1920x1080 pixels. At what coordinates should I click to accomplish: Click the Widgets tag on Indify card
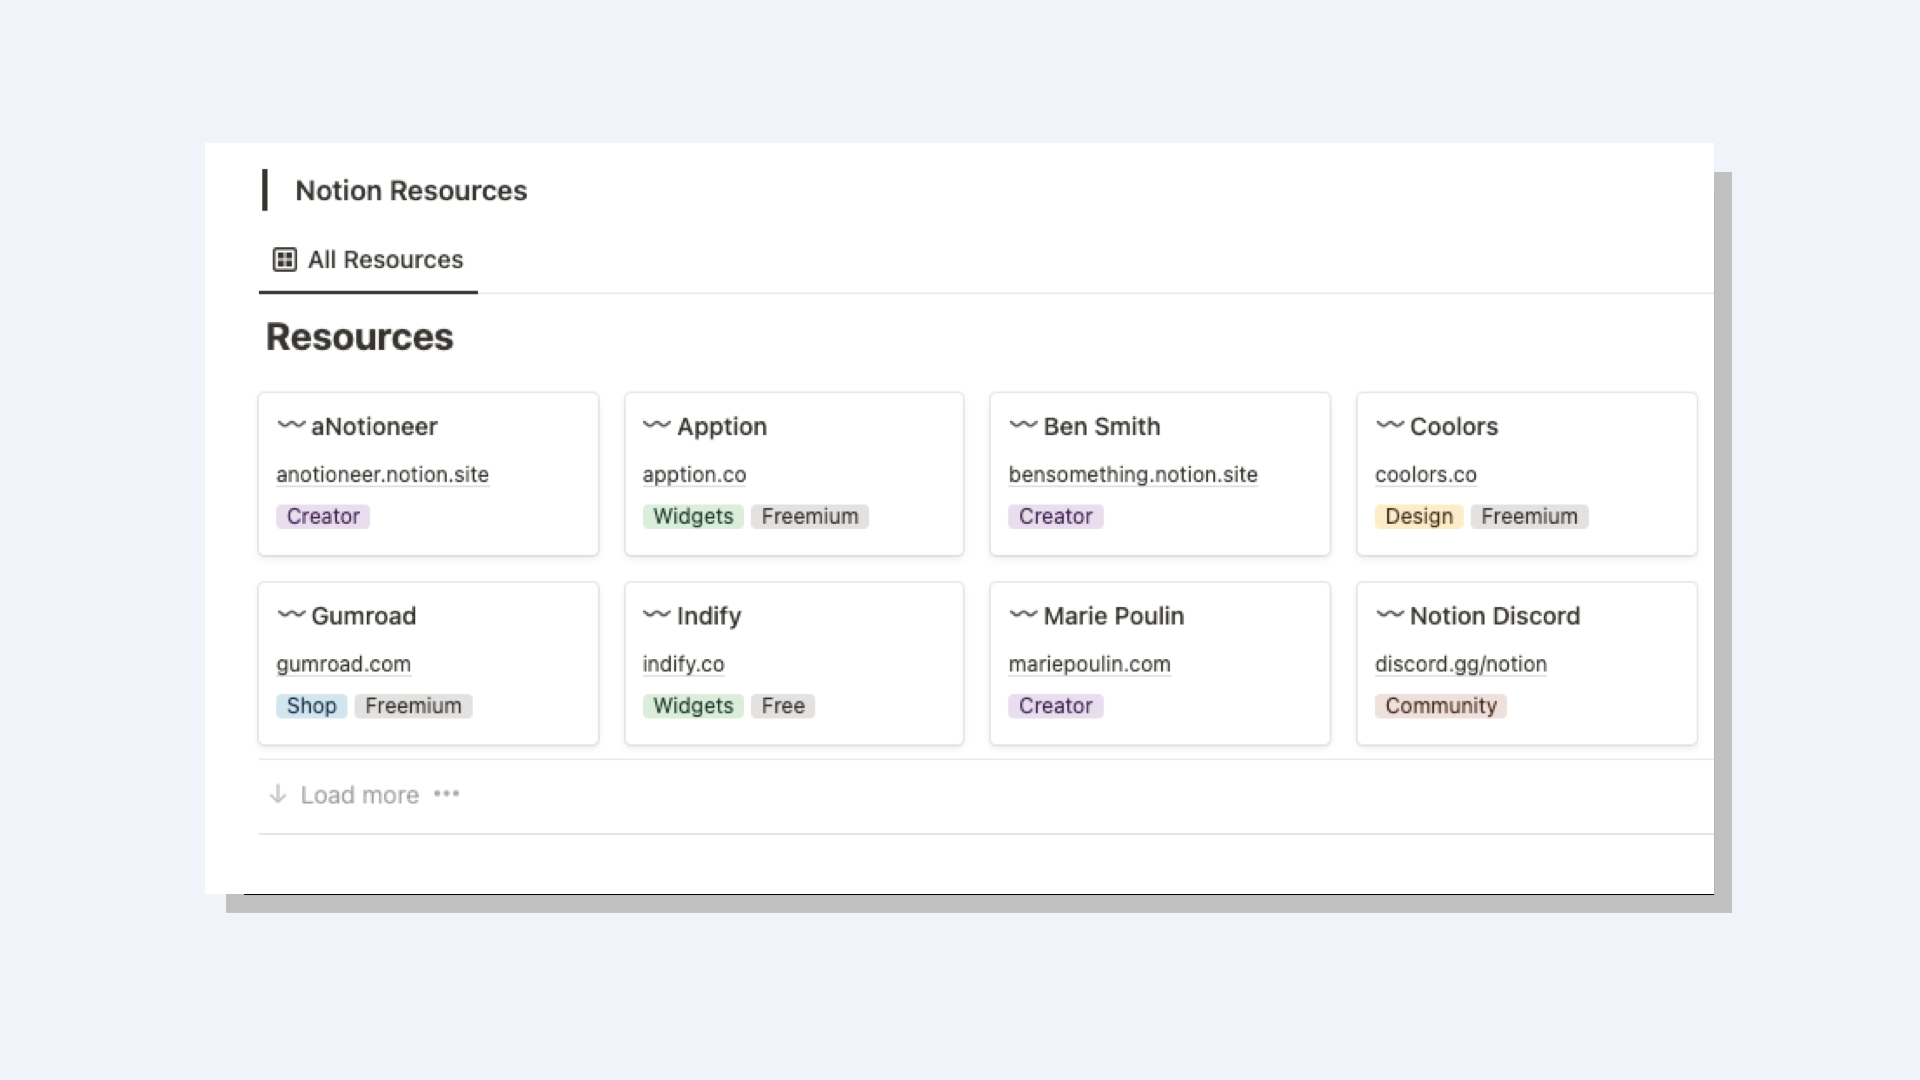[693, 706]
